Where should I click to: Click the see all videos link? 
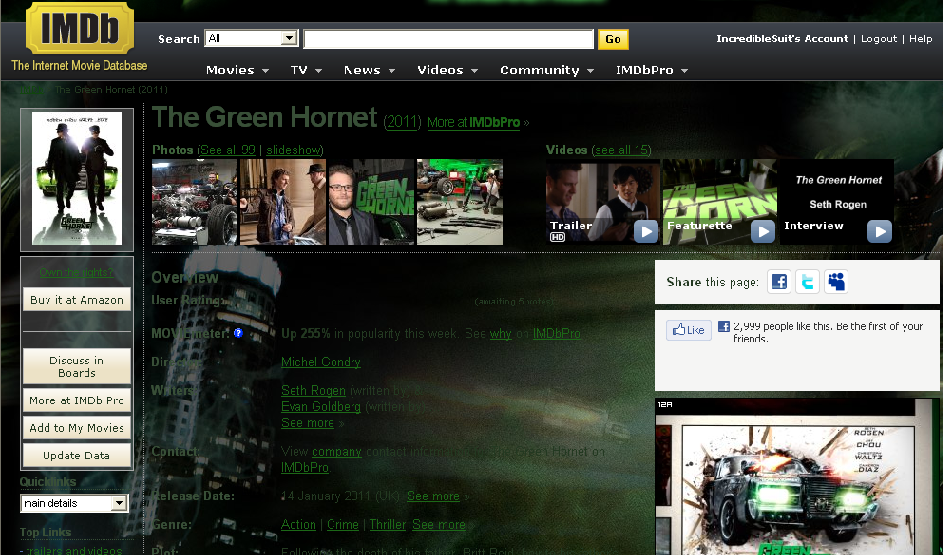(621, 150)
